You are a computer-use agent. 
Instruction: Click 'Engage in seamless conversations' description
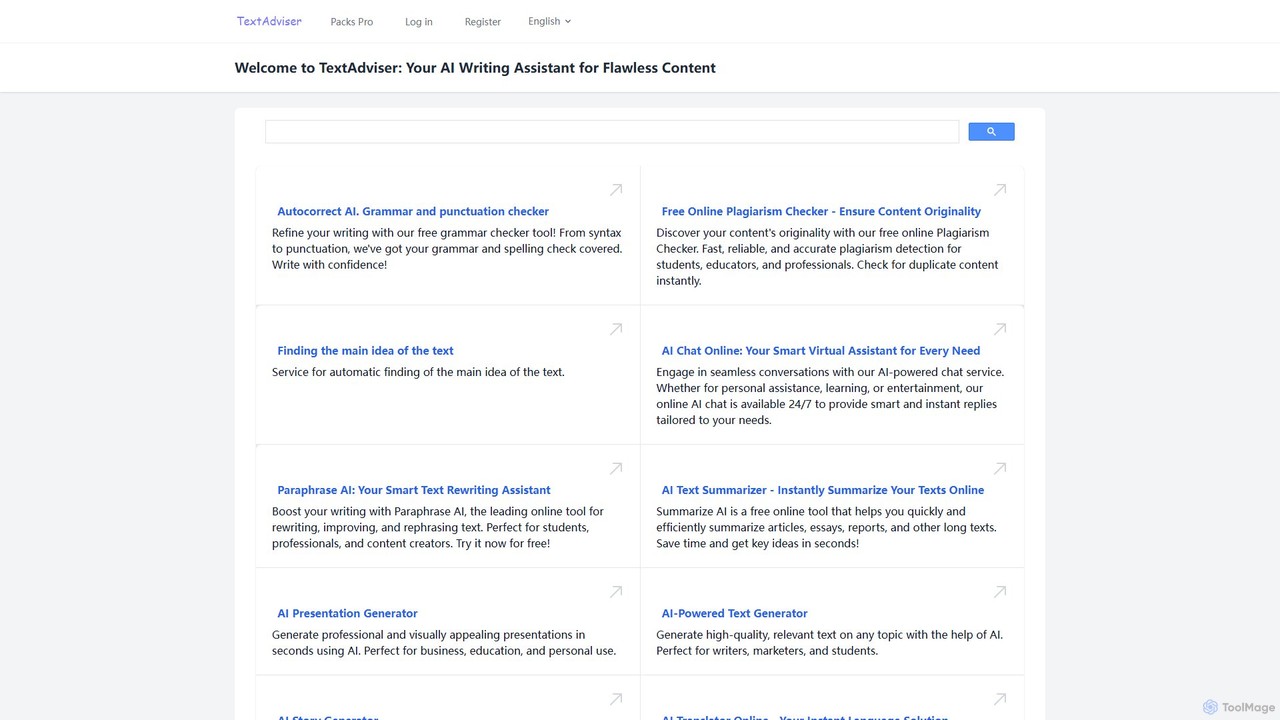pos(830,396)
